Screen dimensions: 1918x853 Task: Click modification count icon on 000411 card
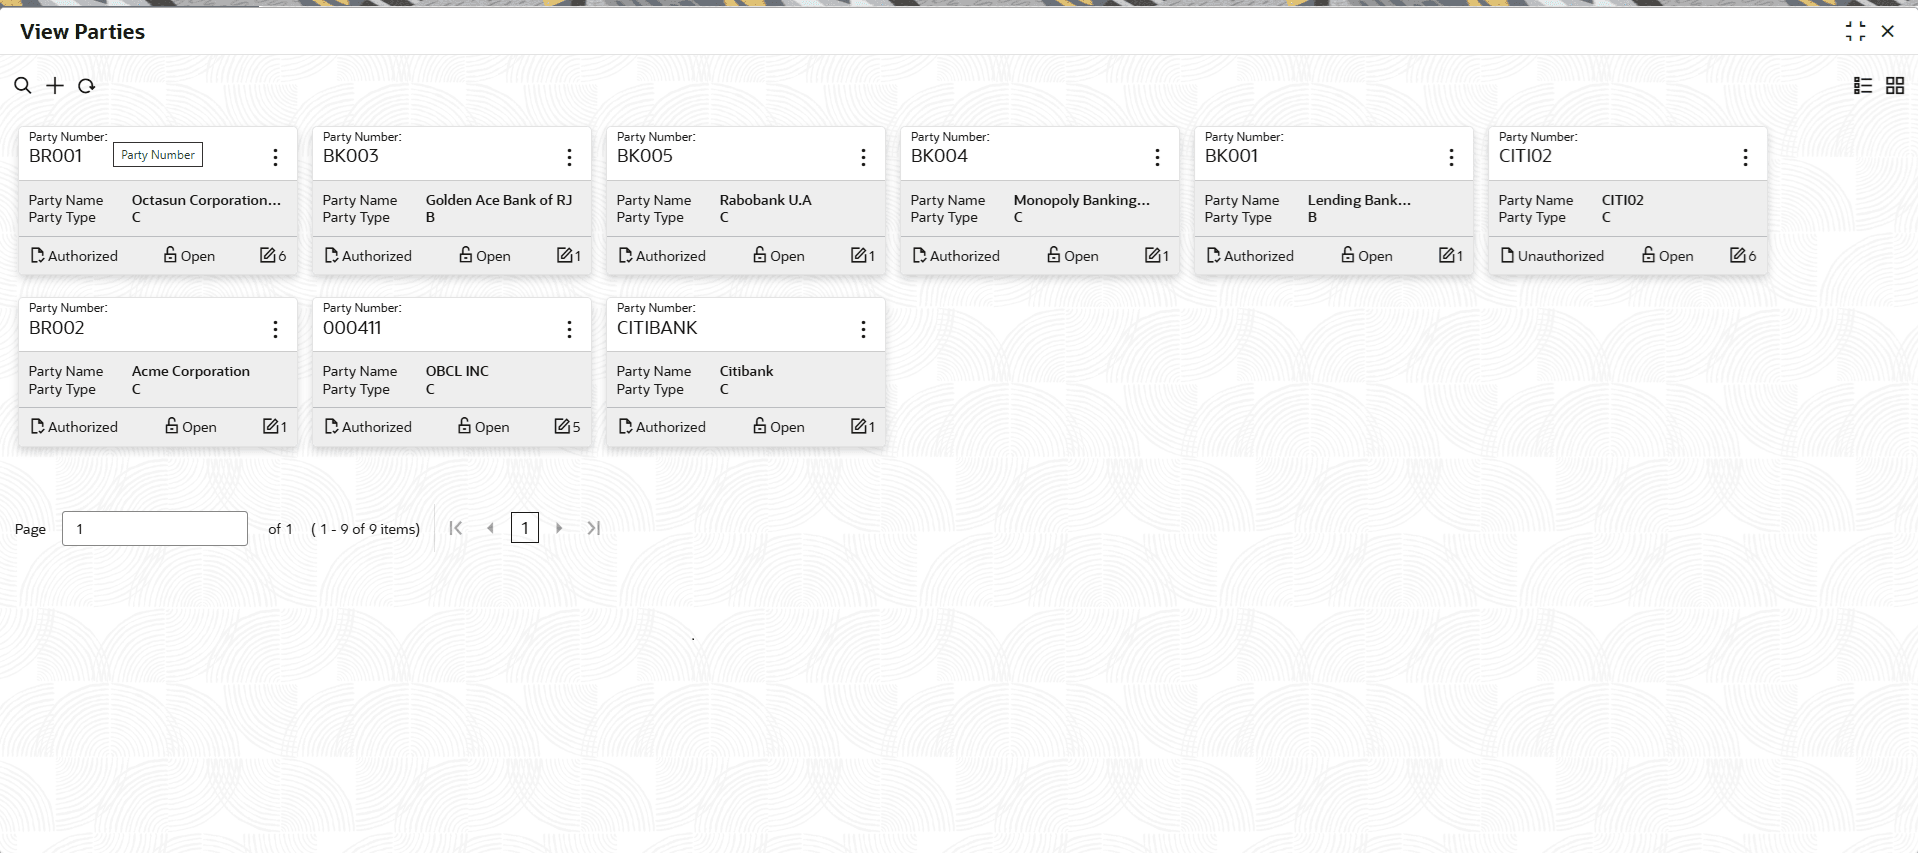(x=567, y=427)
